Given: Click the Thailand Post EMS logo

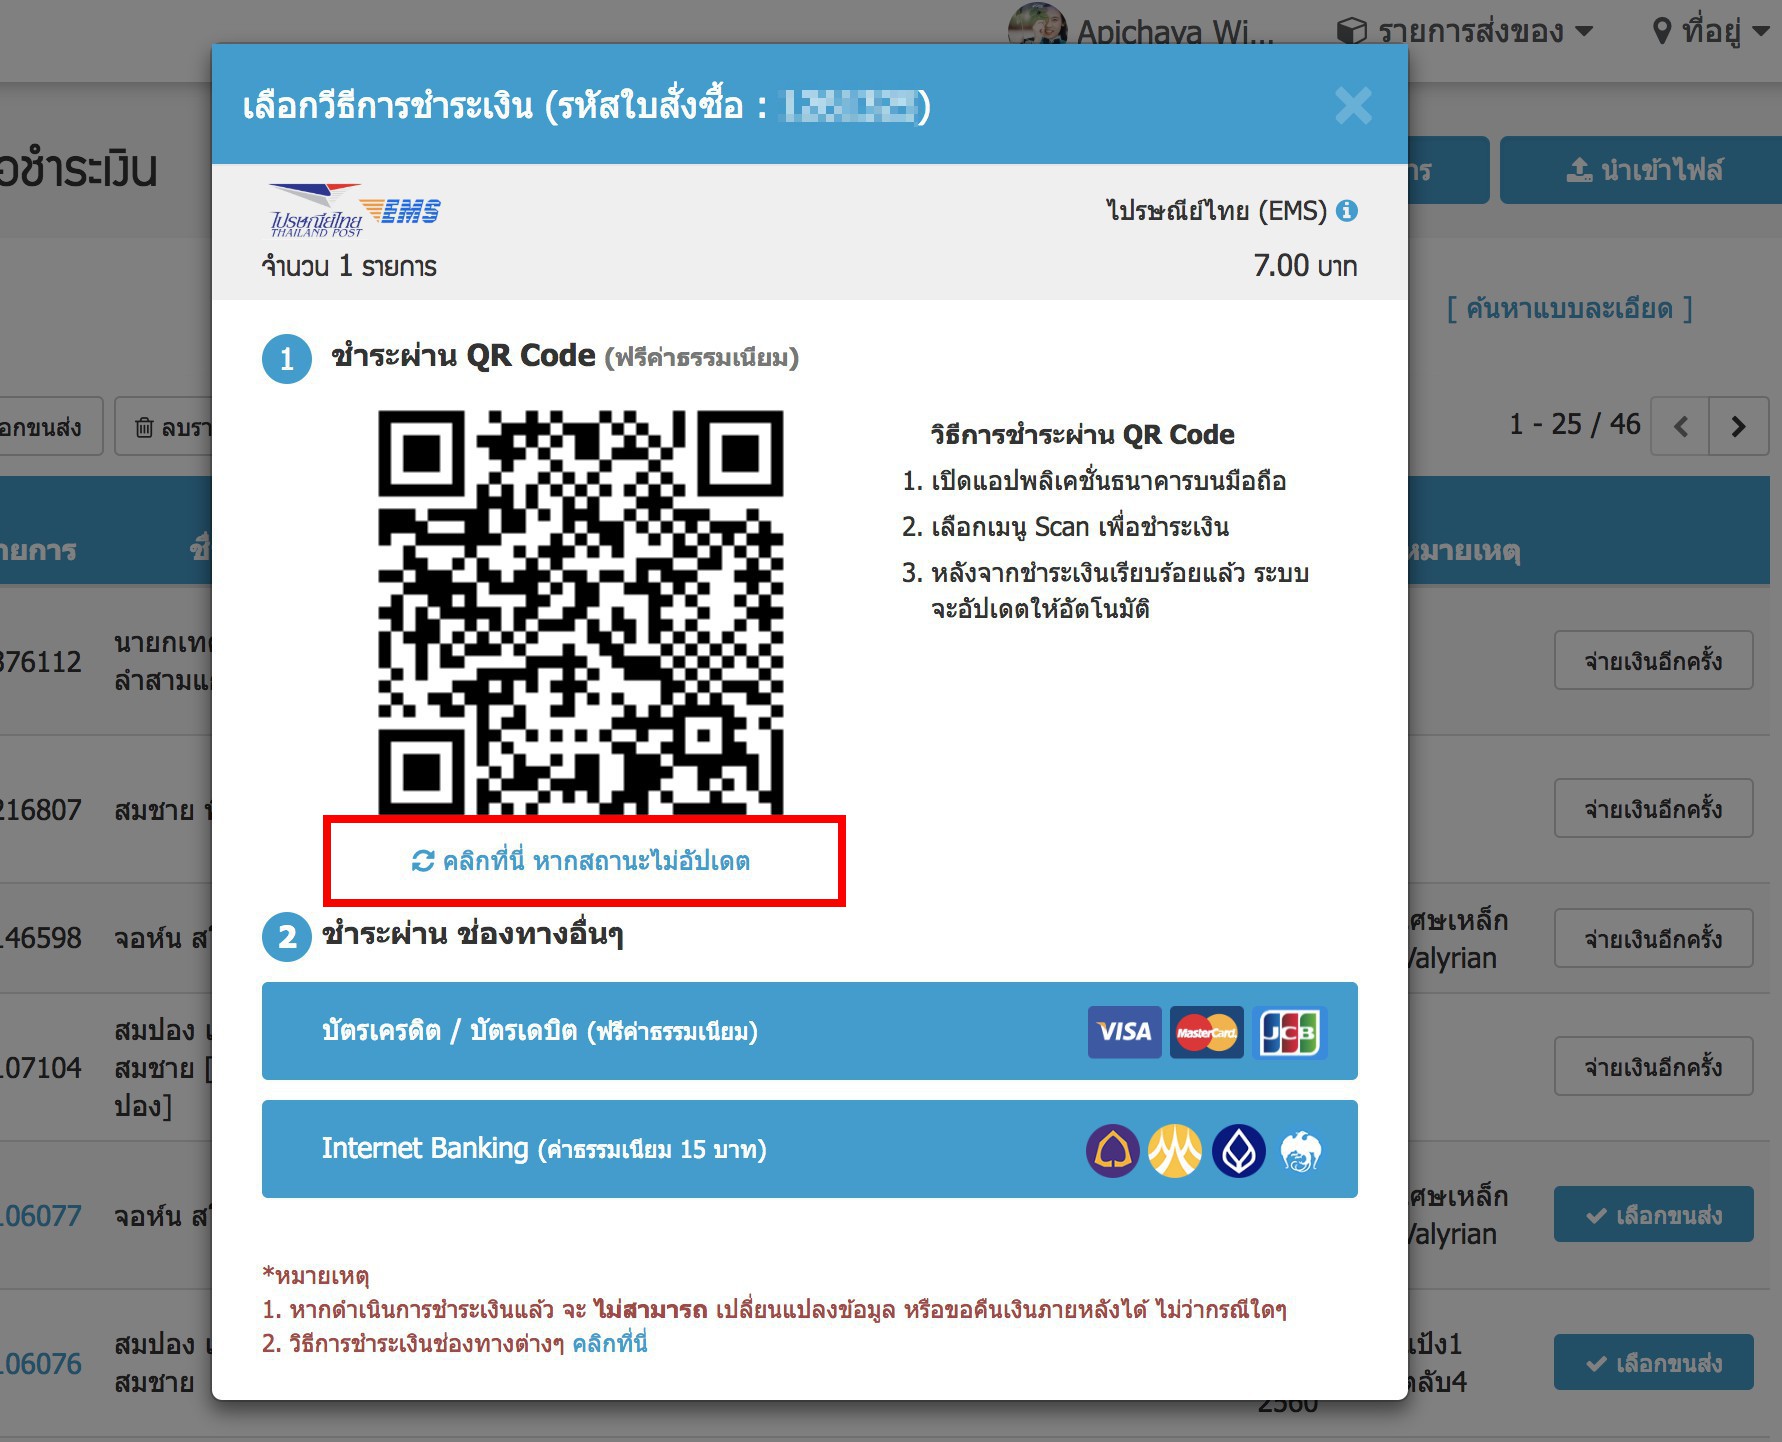Looking at the screenshot, I should [355, 210].
